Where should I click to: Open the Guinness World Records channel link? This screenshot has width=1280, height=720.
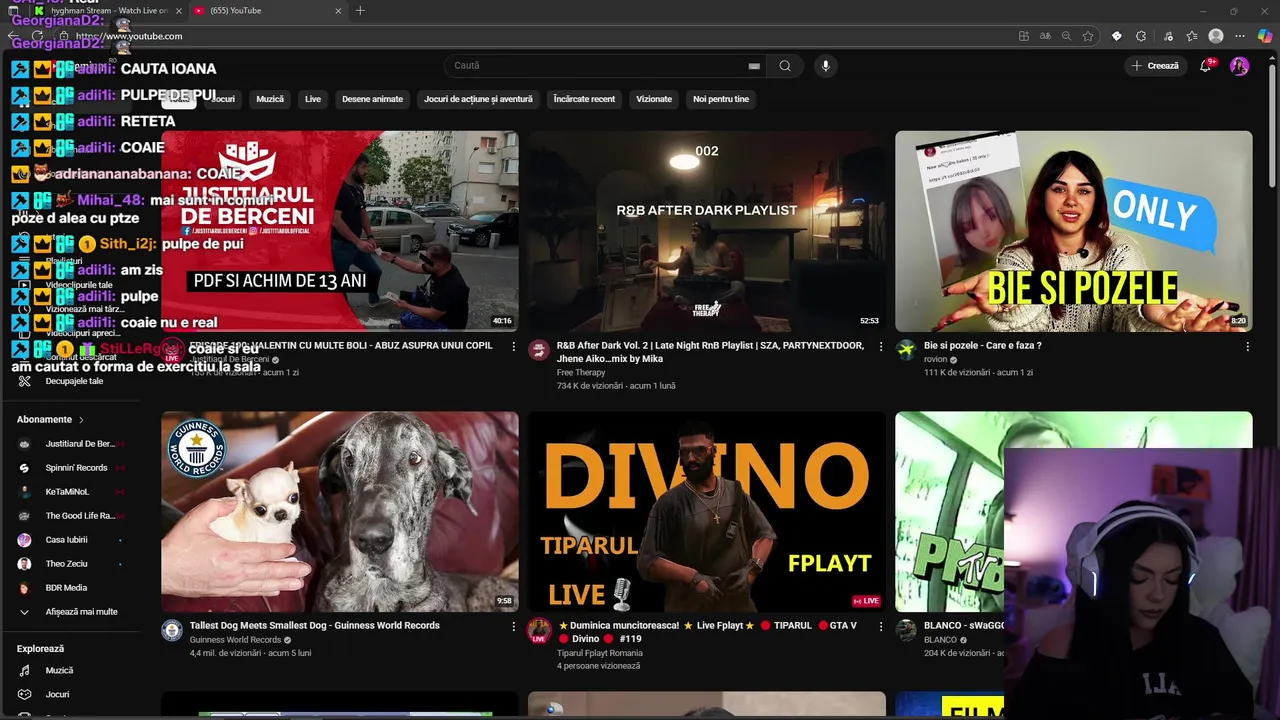click(235, 640)
